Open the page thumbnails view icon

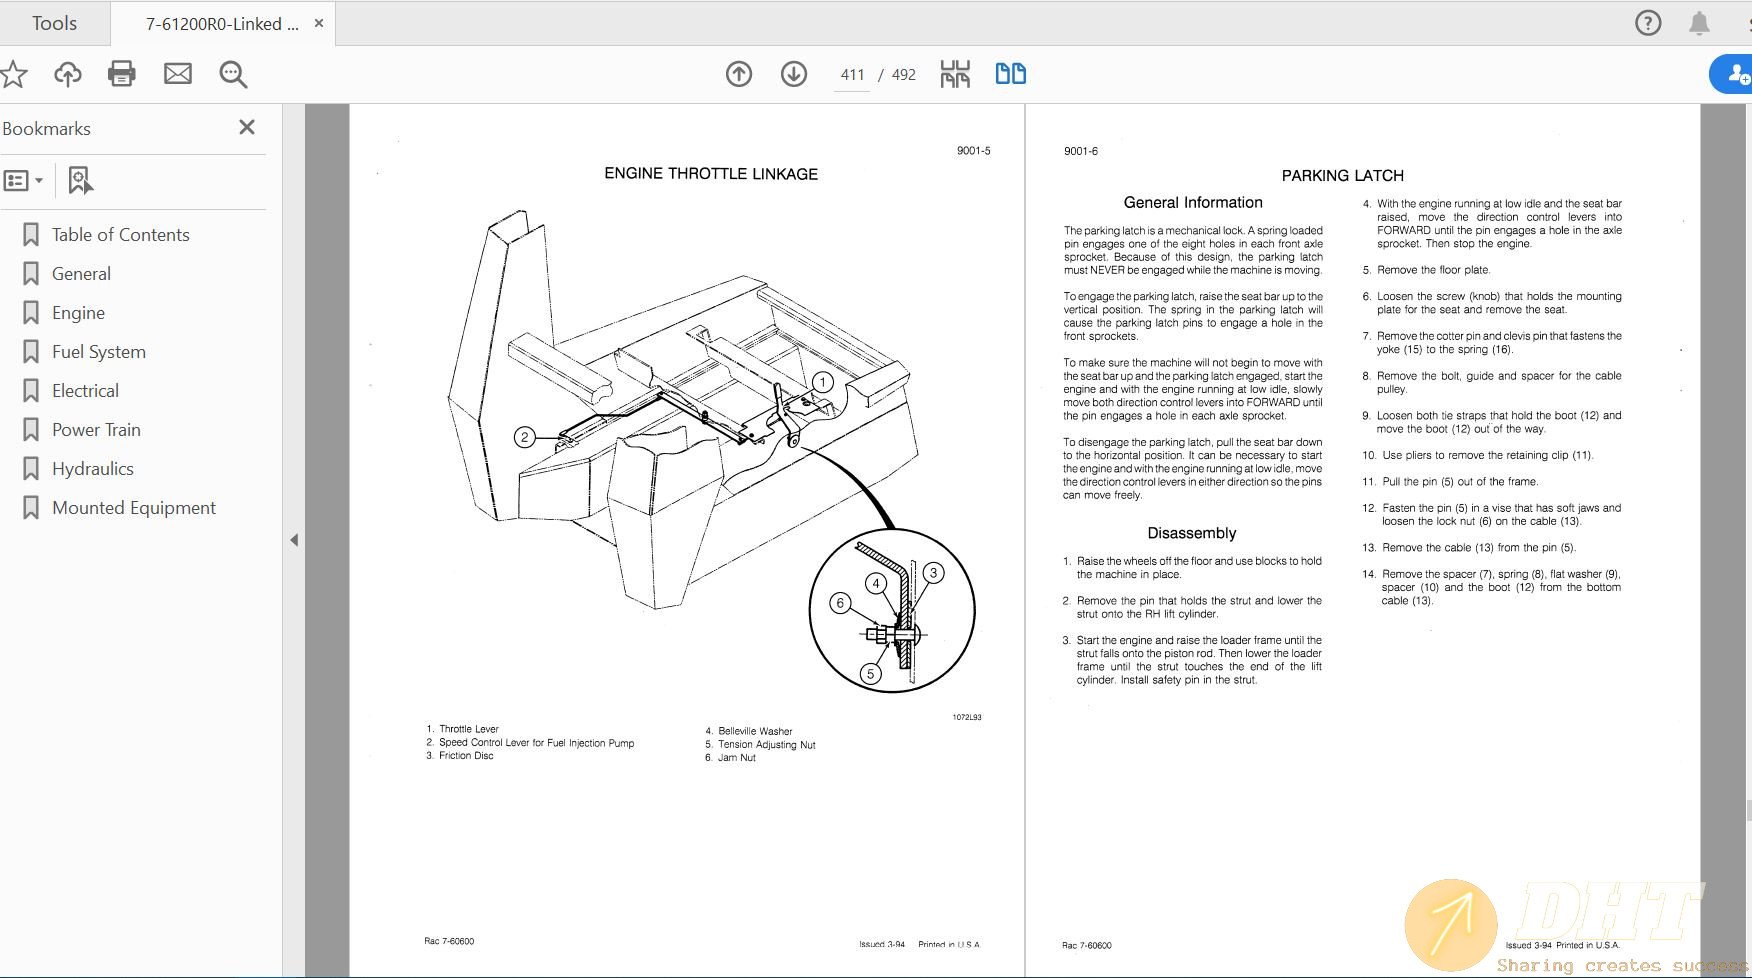coord(955,73)
